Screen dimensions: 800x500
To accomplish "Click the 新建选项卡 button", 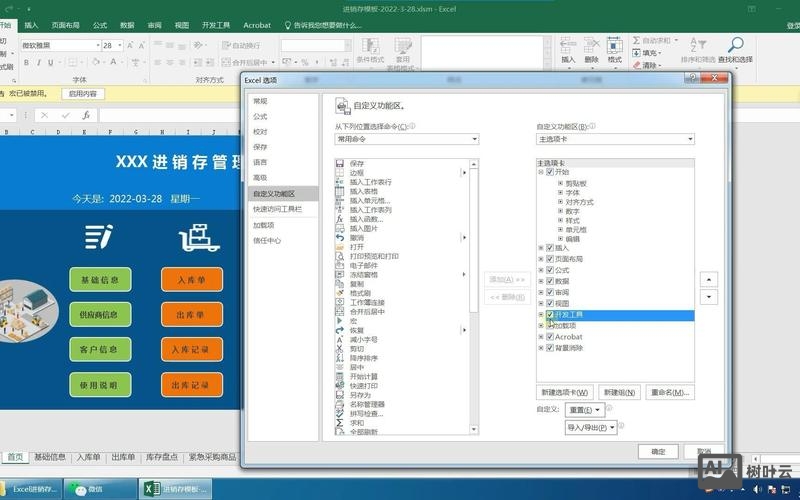I will [x=564, y=392].
